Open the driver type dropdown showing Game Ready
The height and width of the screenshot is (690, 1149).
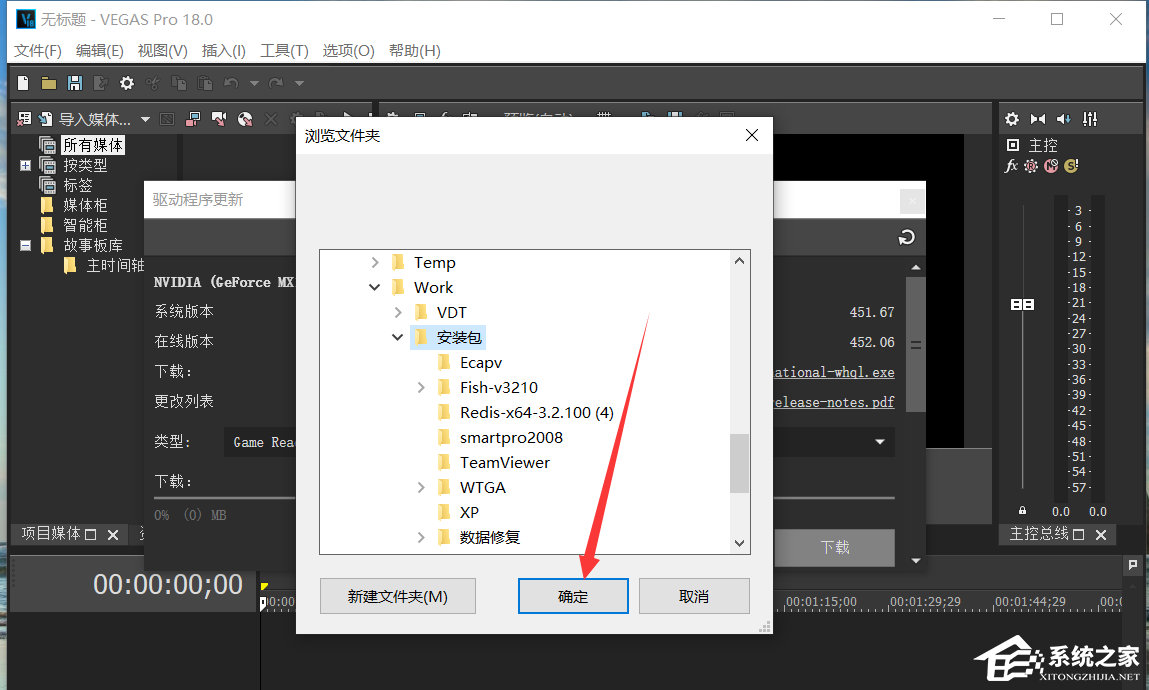pos(878,441)
